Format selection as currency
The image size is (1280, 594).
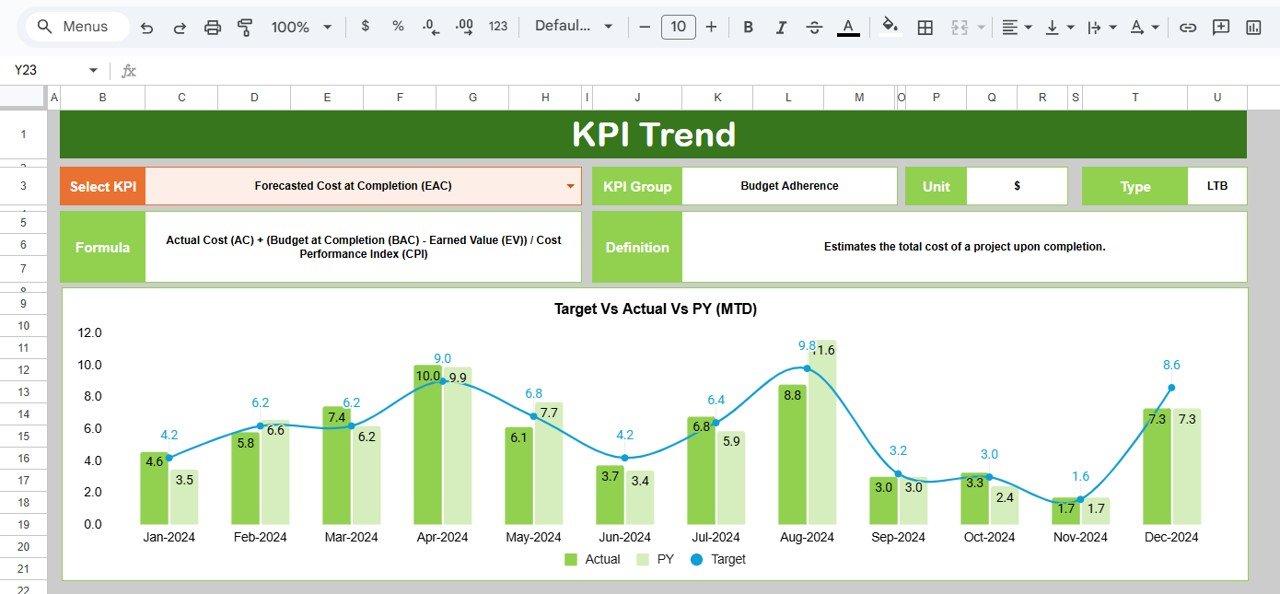pyautogui.click(x=365, y=27)
